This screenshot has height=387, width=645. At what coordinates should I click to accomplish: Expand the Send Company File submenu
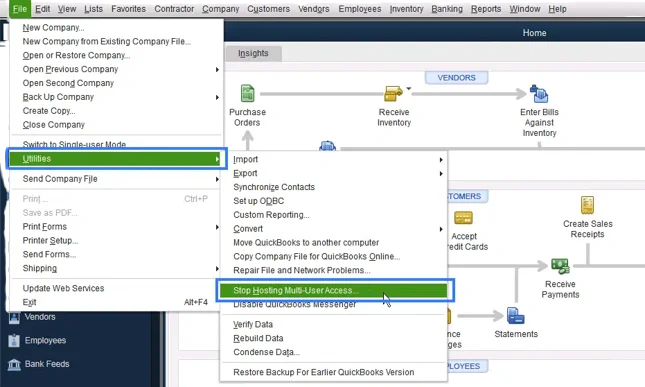point(217,179)
